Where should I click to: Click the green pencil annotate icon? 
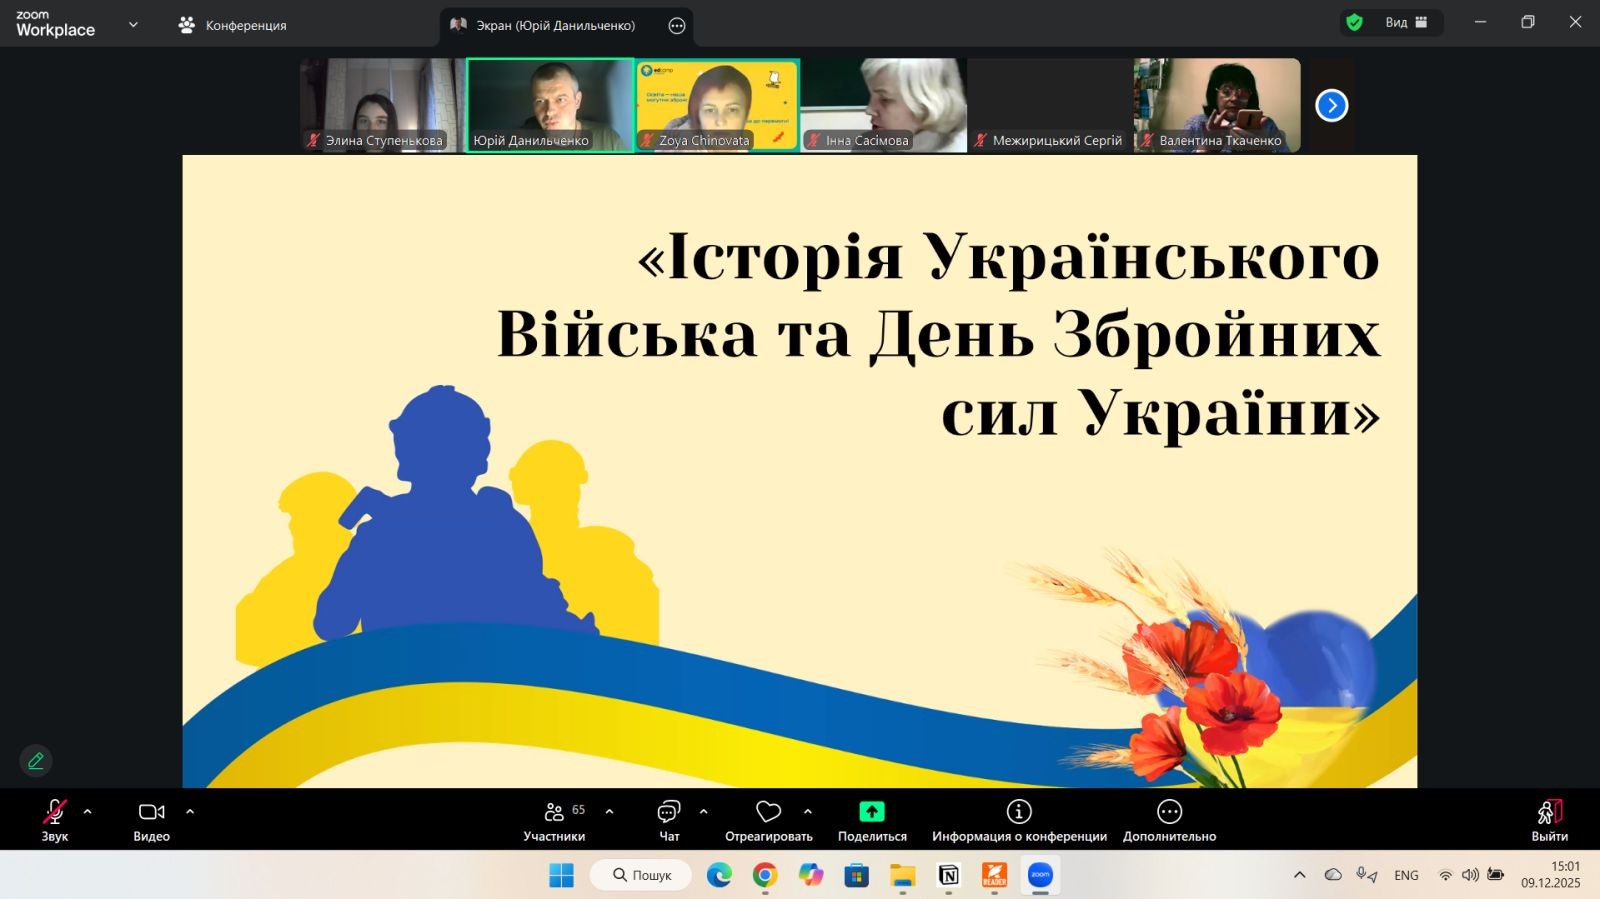coord(36,761)
